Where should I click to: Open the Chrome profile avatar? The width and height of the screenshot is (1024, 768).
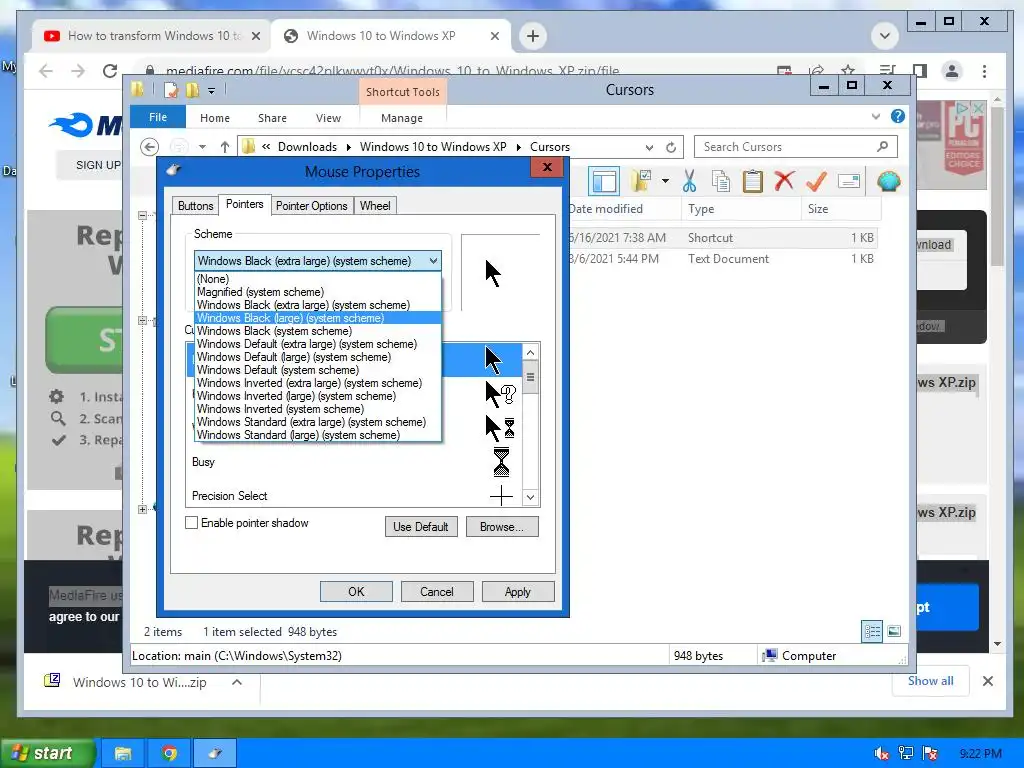(x=952, y=71)
